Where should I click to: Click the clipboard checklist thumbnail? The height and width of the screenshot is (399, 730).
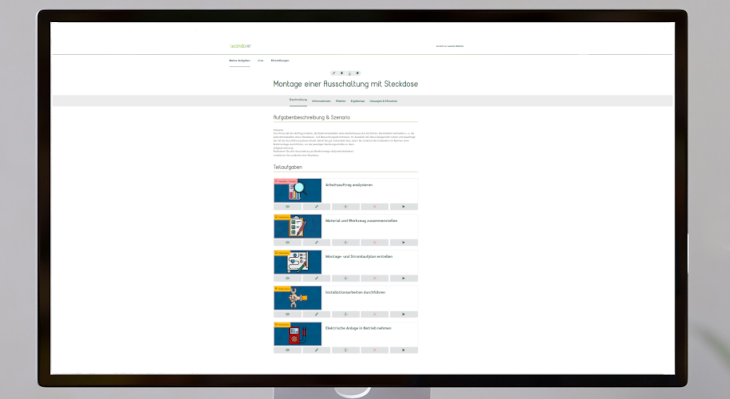pos(297,226)
